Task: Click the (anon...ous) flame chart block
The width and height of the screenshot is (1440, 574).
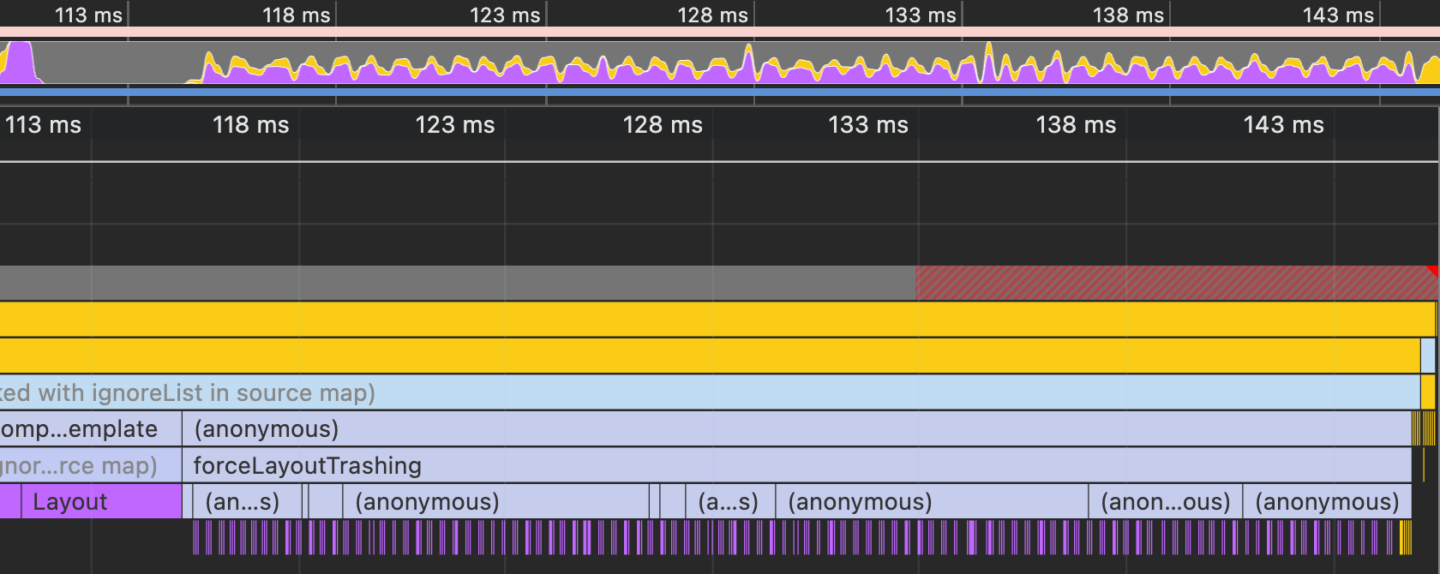Action: point(1165,502)
